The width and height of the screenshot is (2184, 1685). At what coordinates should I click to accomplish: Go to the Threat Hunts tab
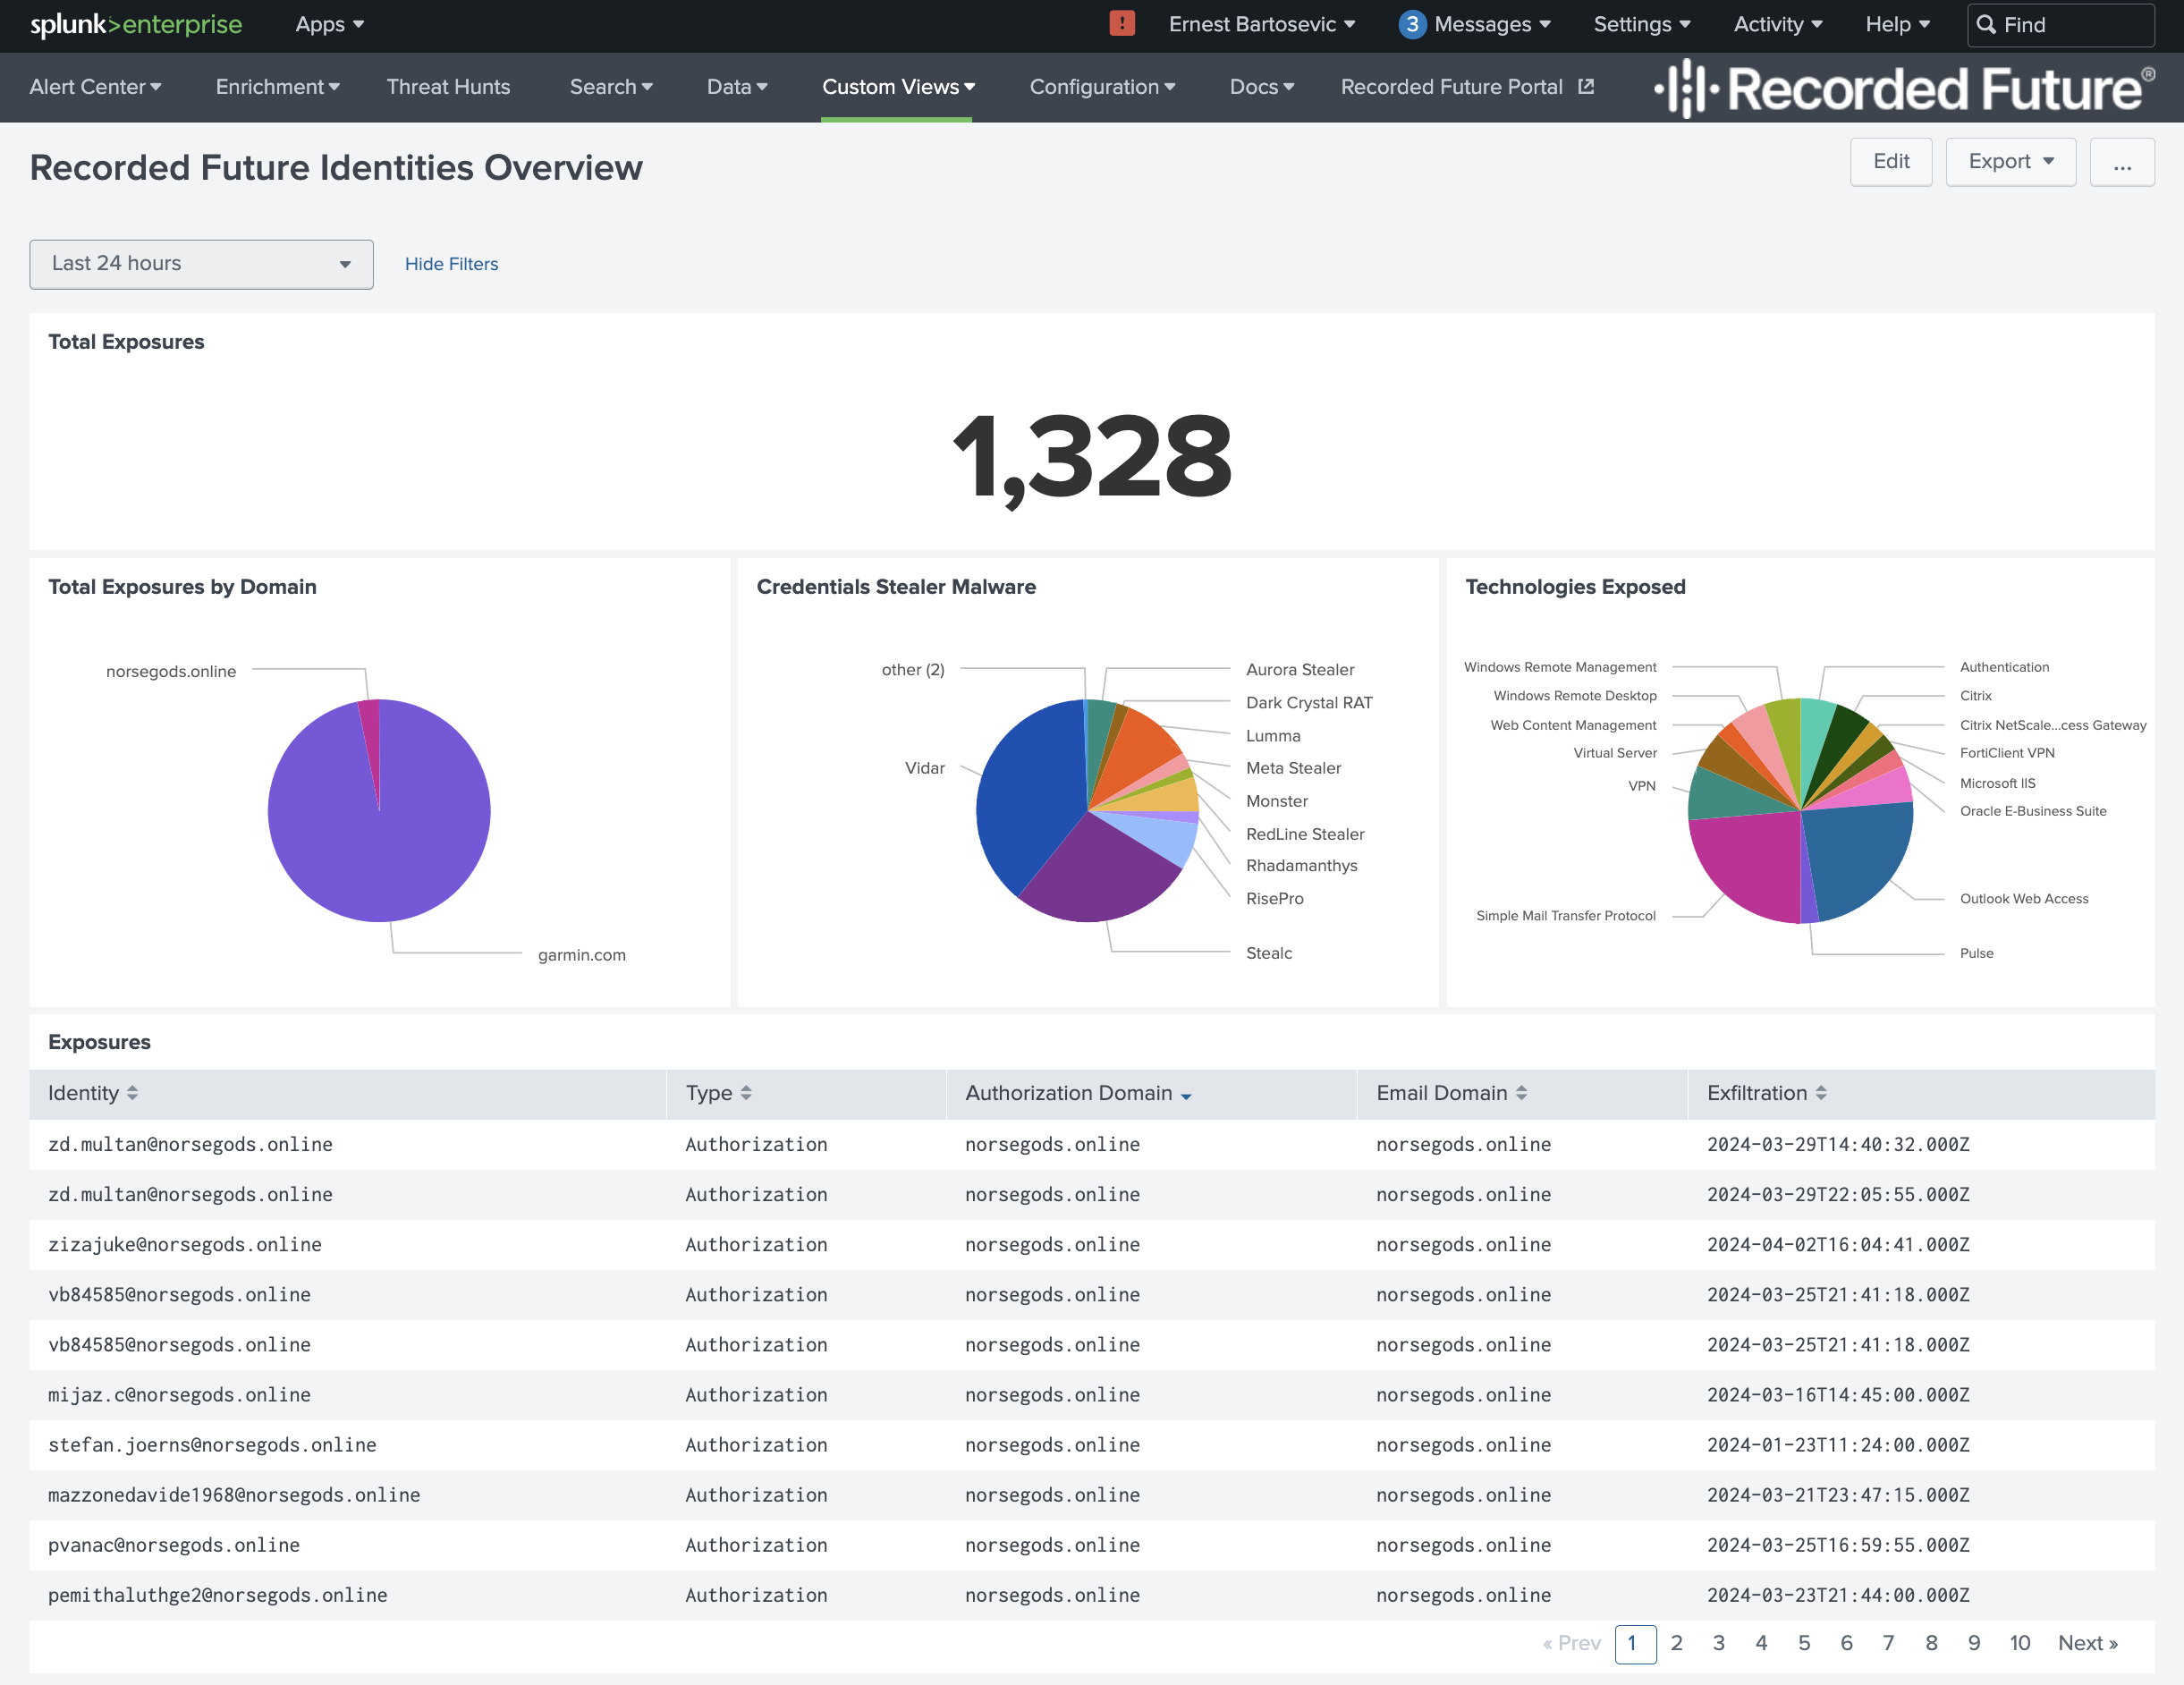448,87
